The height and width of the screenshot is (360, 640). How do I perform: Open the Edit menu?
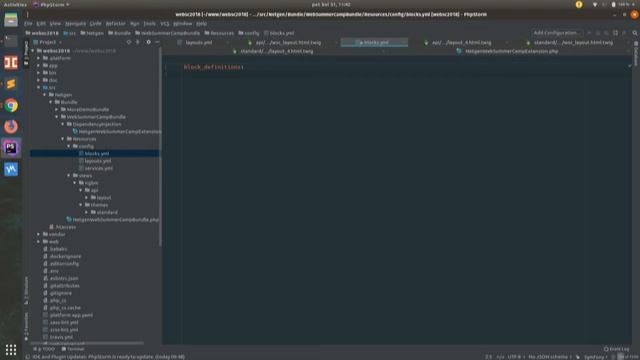coord(41,24)
